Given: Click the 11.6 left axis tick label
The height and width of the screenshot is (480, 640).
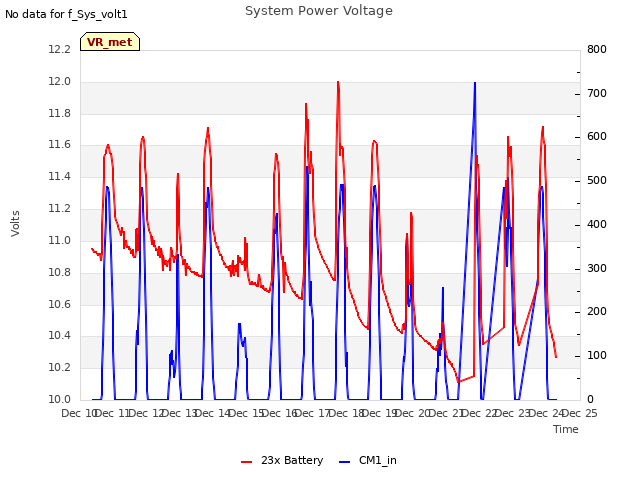Looking at the screenshot, I should 60,144.
